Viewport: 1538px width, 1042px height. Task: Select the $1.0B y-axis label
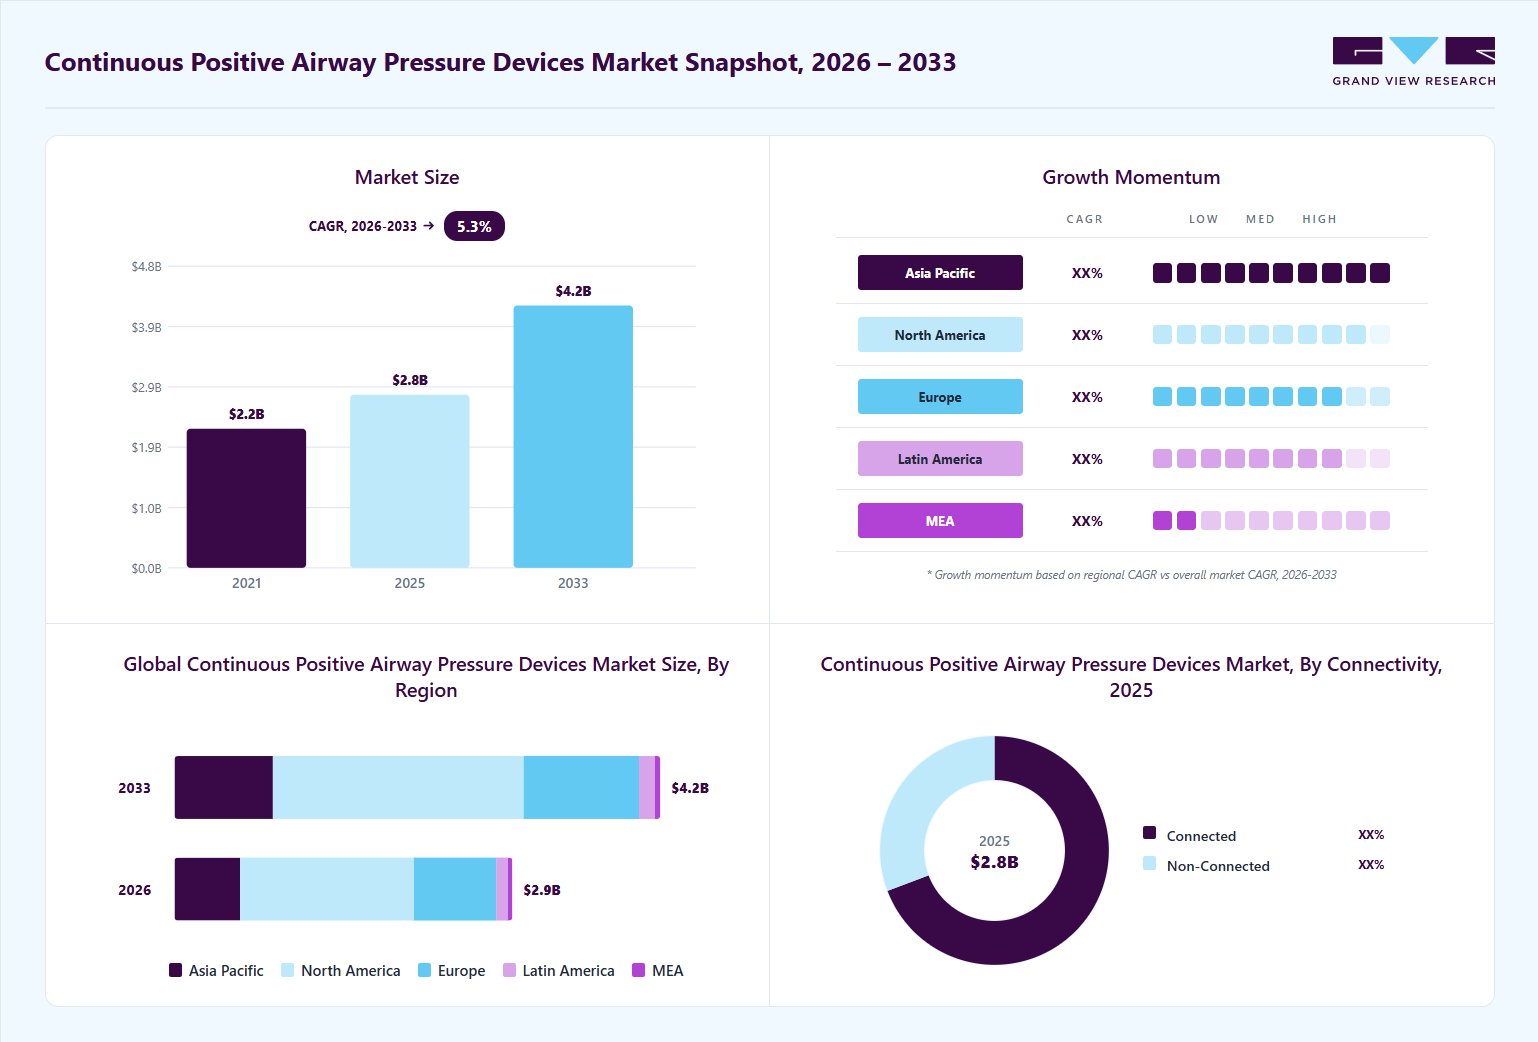tap(146, 508)
